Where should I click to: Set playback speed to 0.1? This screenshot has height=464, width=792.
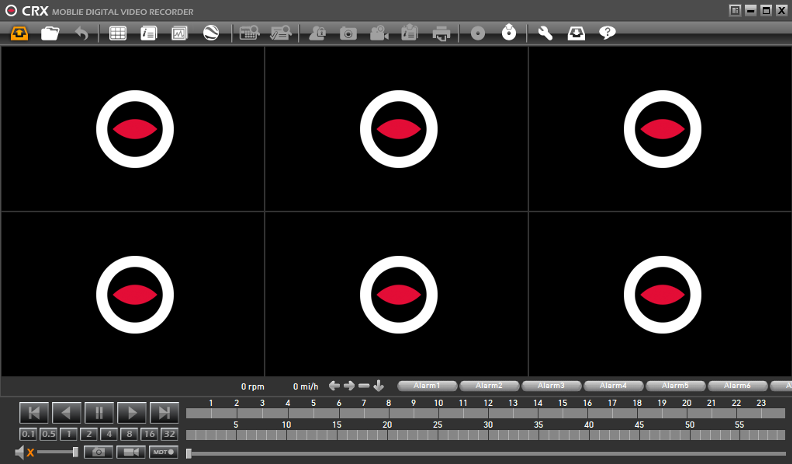[x=28, y=434]
